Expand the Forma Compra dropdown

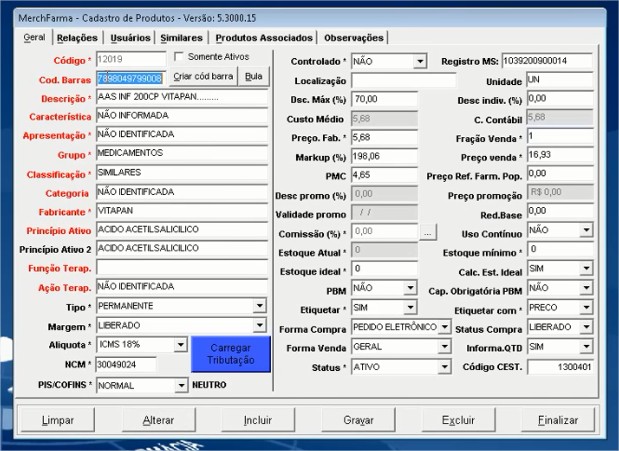point(445,327)
